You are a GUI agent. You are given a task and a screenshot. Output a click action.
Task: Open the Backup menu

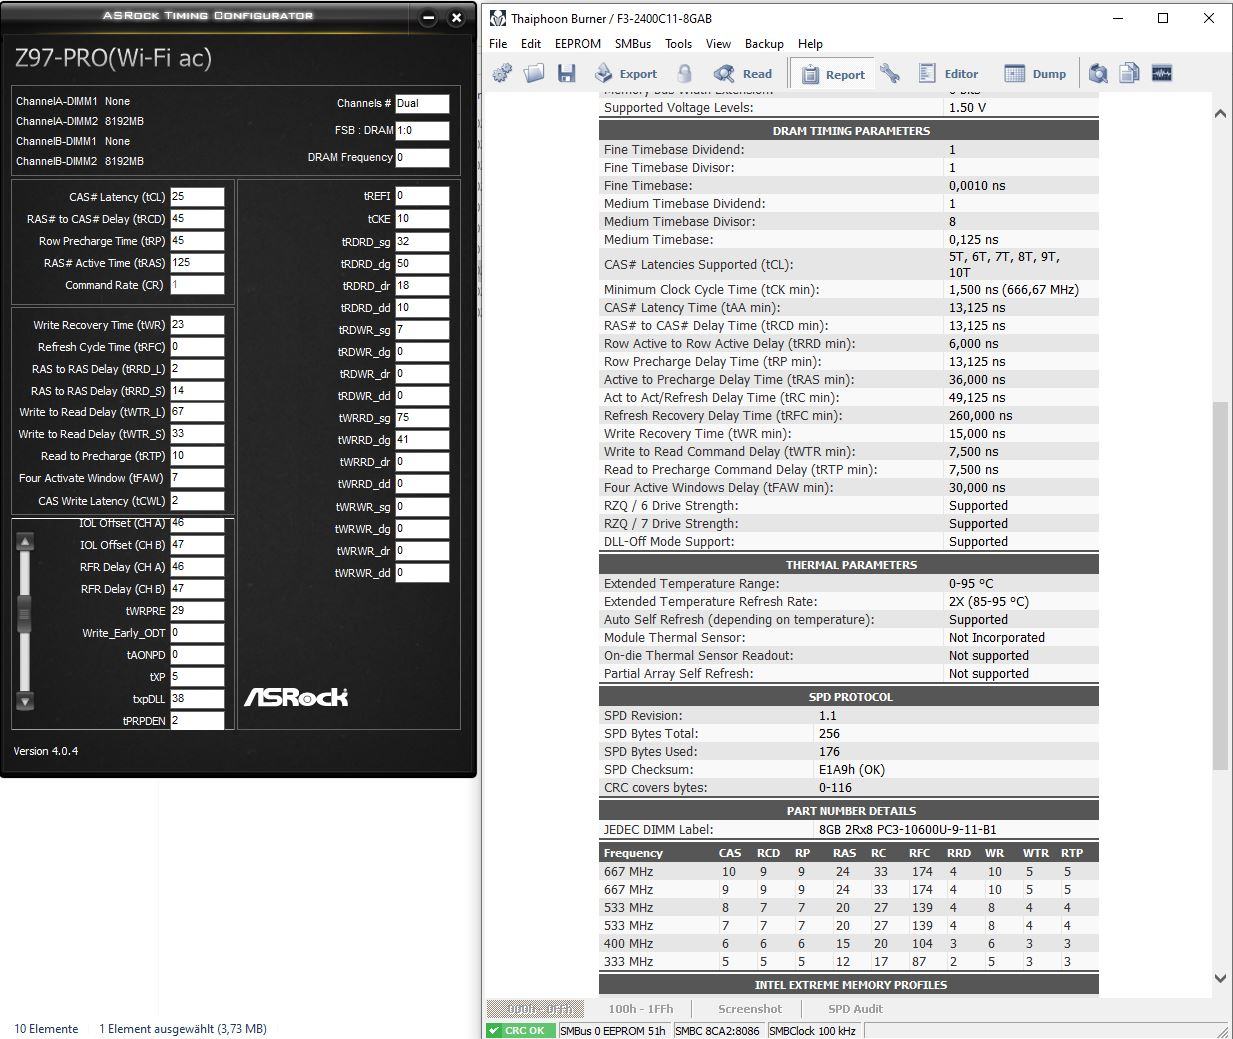click(764, 44)
